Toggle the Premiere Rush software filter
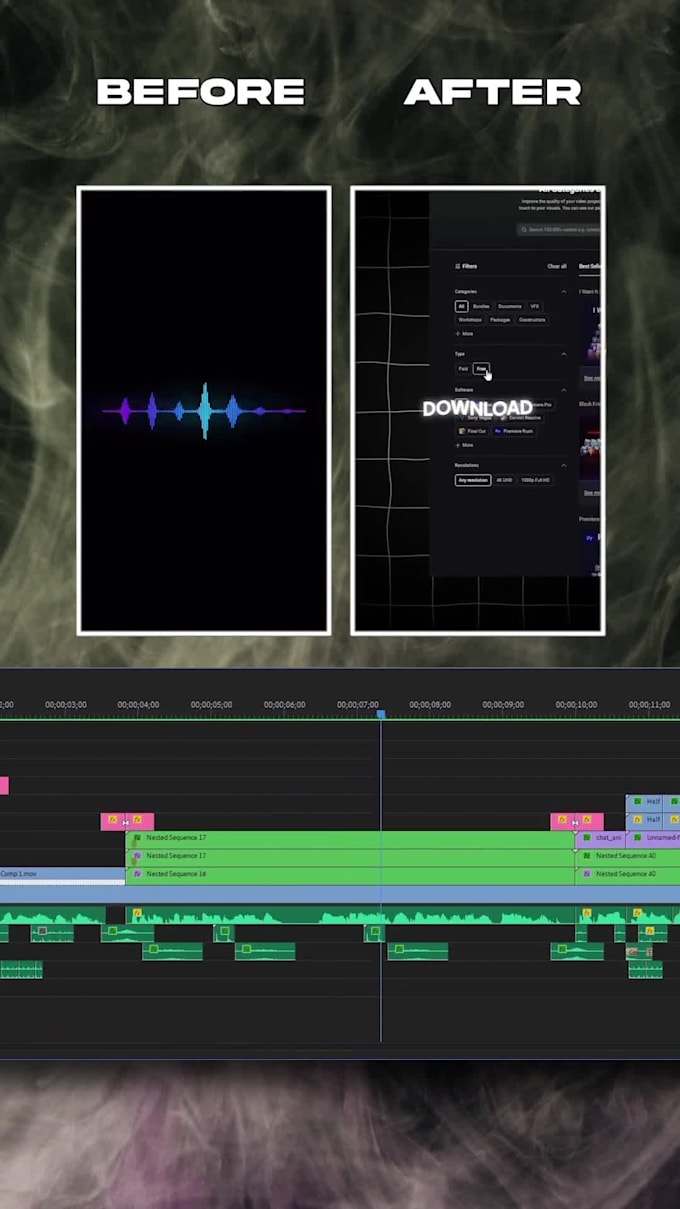Viewport: 680px width, 1209px height. 513,430
